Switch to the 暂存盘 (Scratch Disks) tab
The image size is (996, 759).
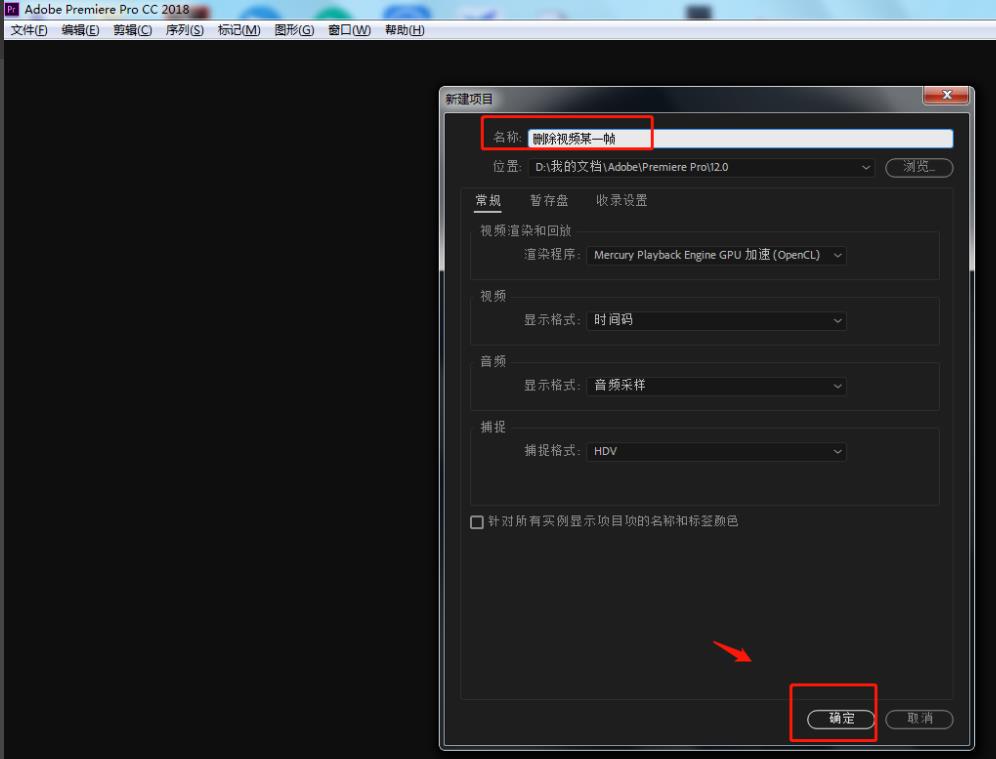tap(548, 200)
